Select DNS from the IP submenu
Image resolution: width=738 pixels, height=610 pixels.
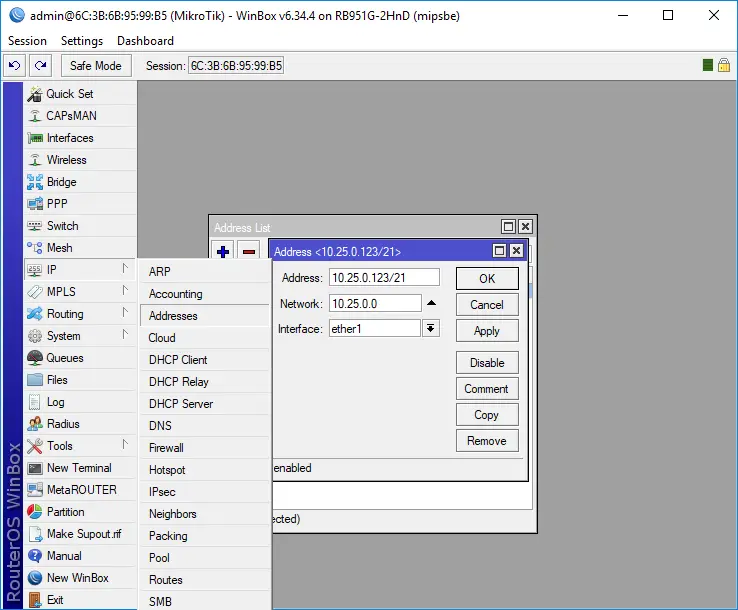tap(205, 425)
